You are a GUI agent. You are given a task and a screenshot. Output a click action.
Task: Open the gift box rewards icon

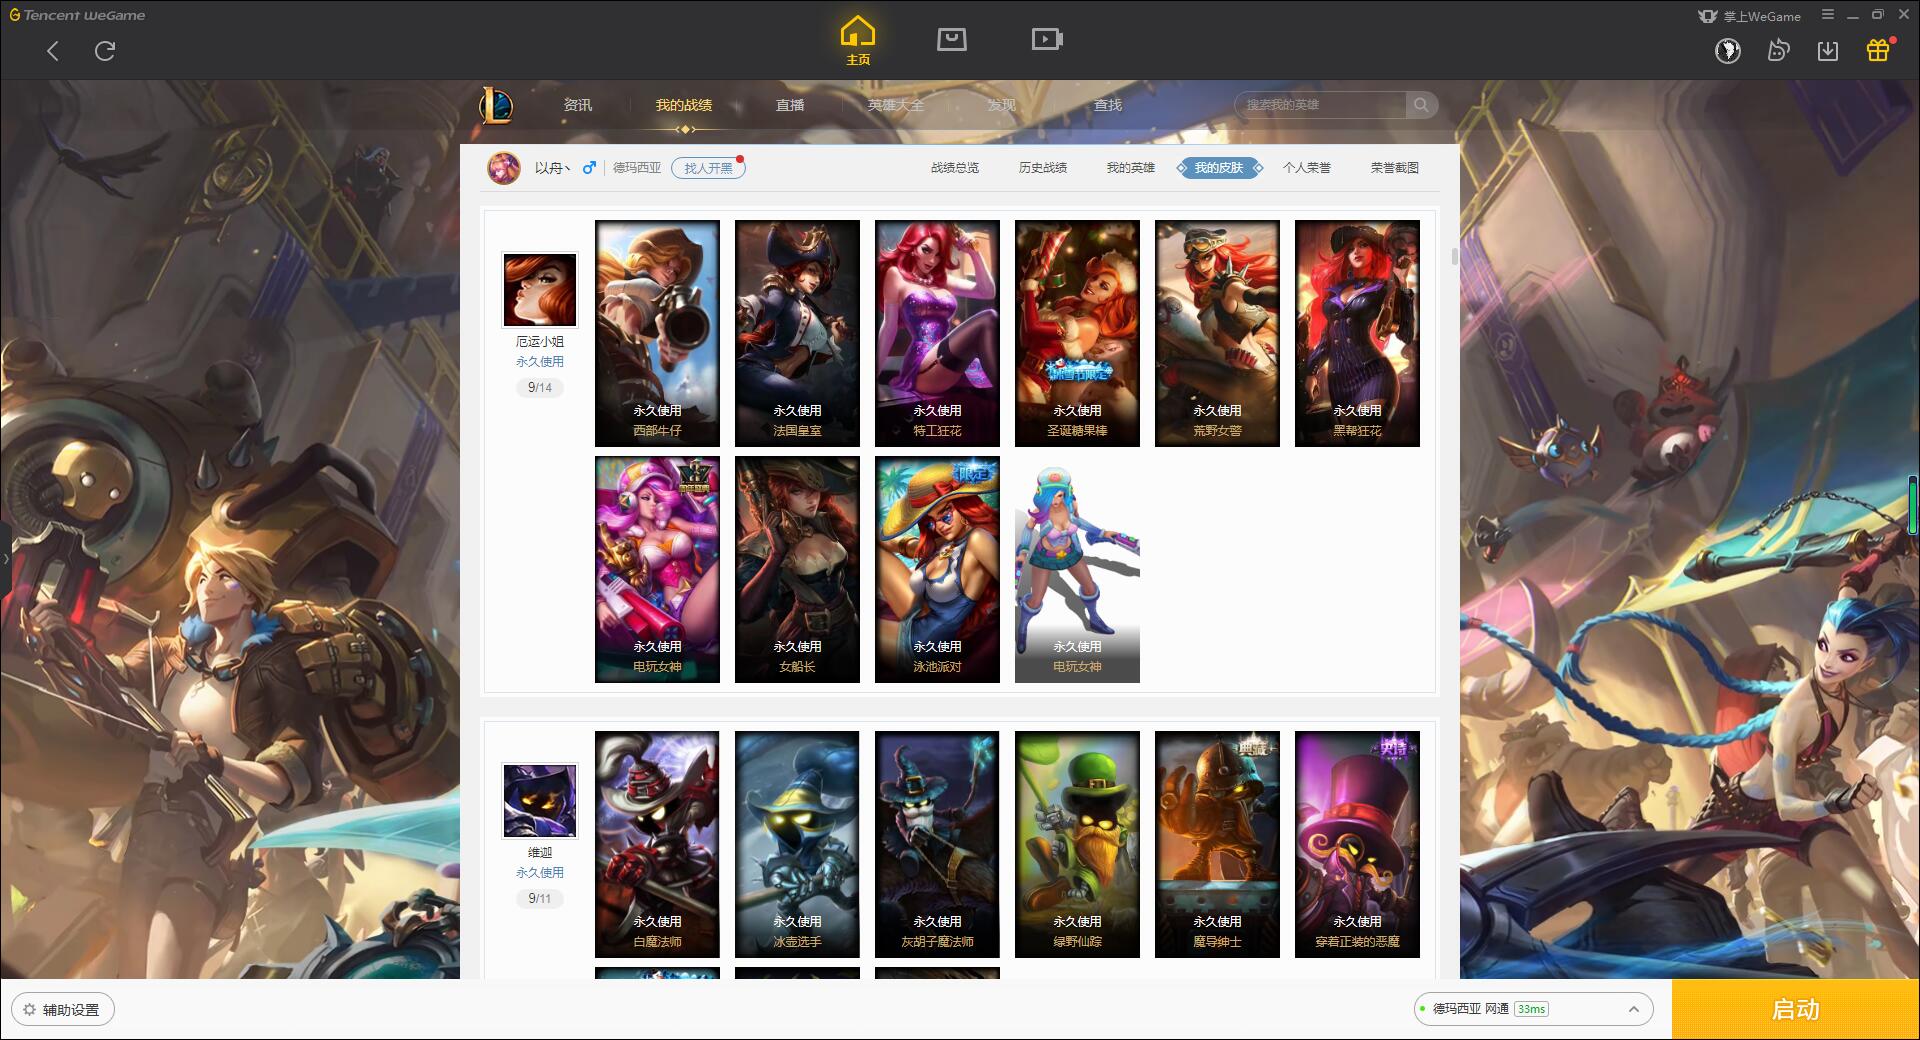tap(1878, 50)
